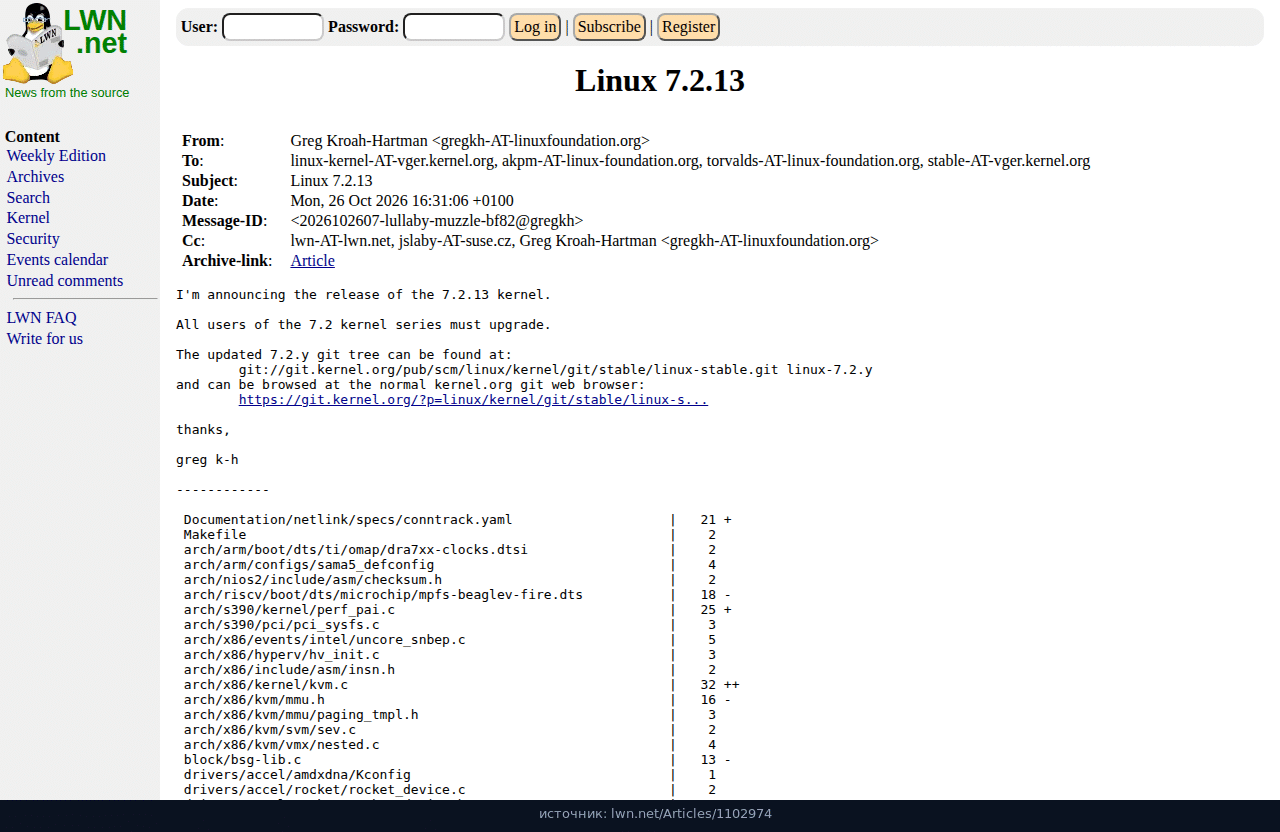The height and width of the screenshot is (832, 1280).
Task: Open the Events calendar link
Action: pyautogui.click(x=57, y=260)
